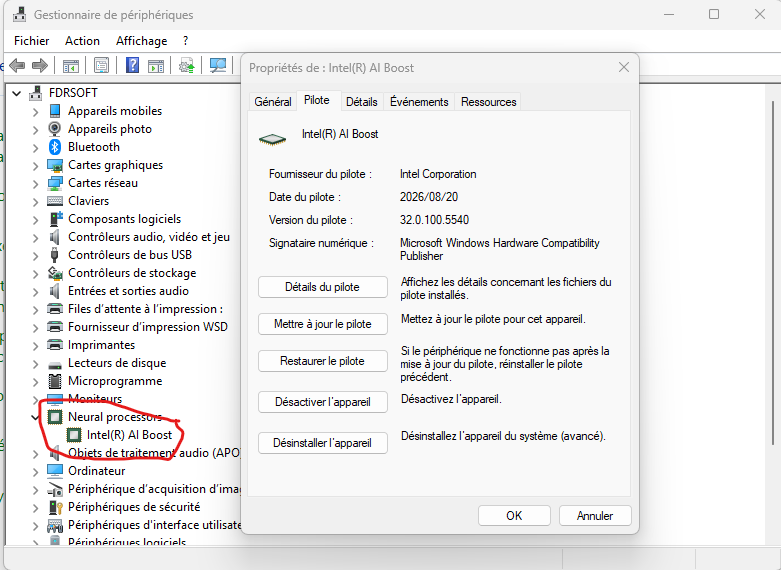This screenshot has width=781, height=570.
Task: Expand Contrôleurs audio, vidéo et jeu chevron
Action: coord(35,238)
